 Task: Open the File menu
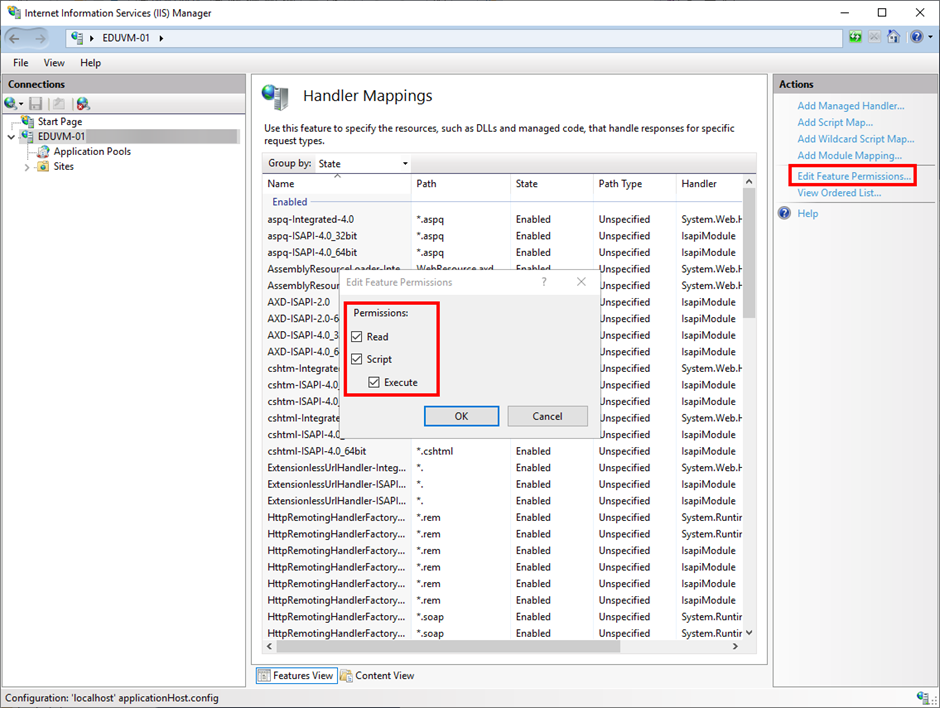(x=20, y=63)
